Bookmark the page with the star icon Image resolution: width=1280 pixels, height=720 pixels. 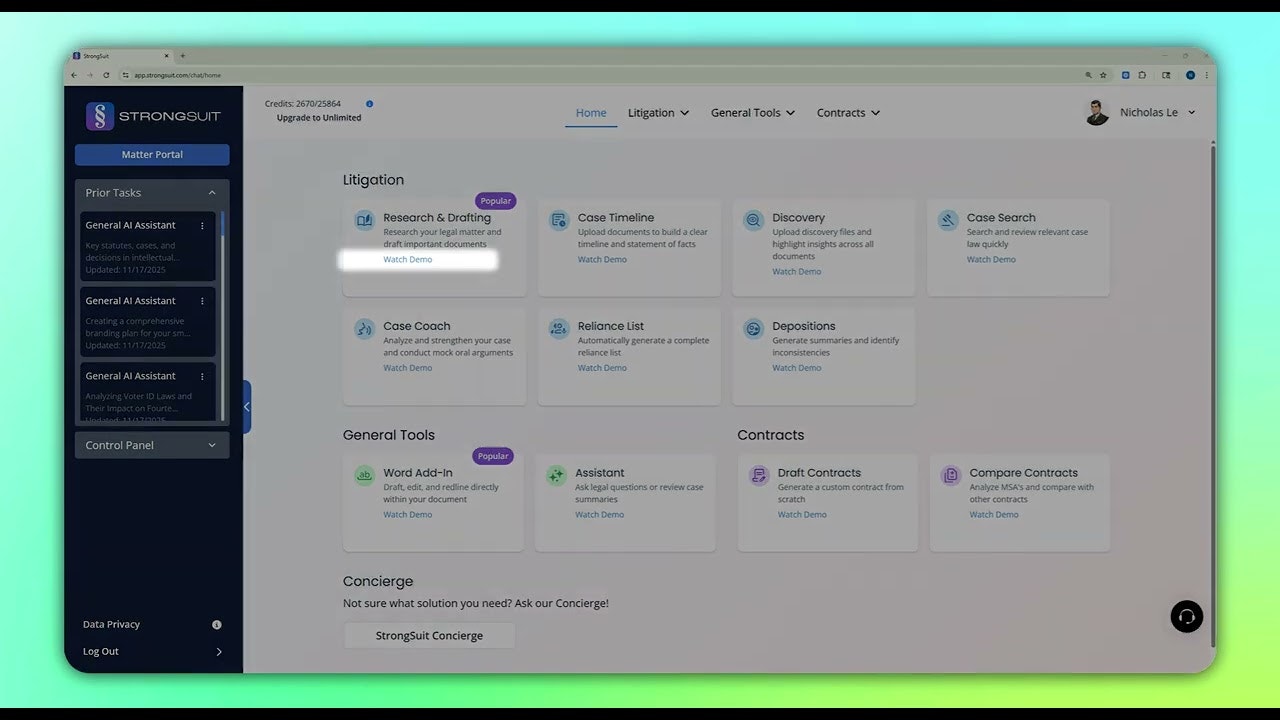click(x=1103, y=75)
